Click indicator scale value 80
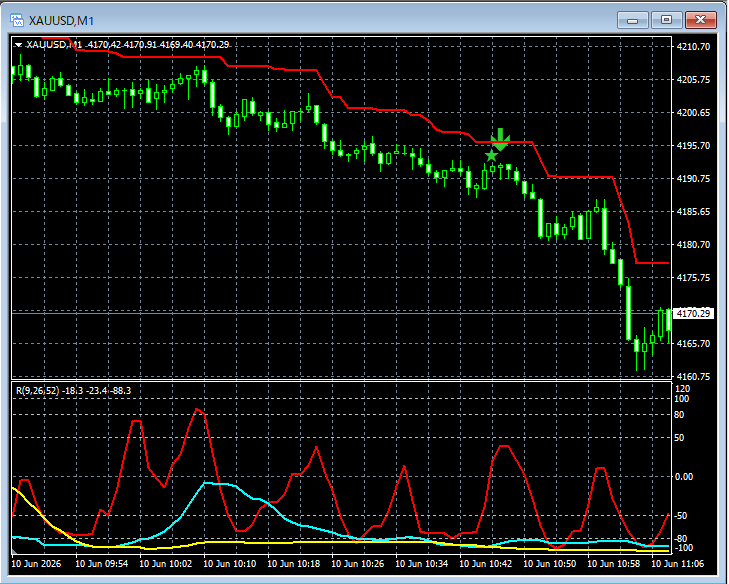This screenshot has width=729, height=584. (679, 415)
